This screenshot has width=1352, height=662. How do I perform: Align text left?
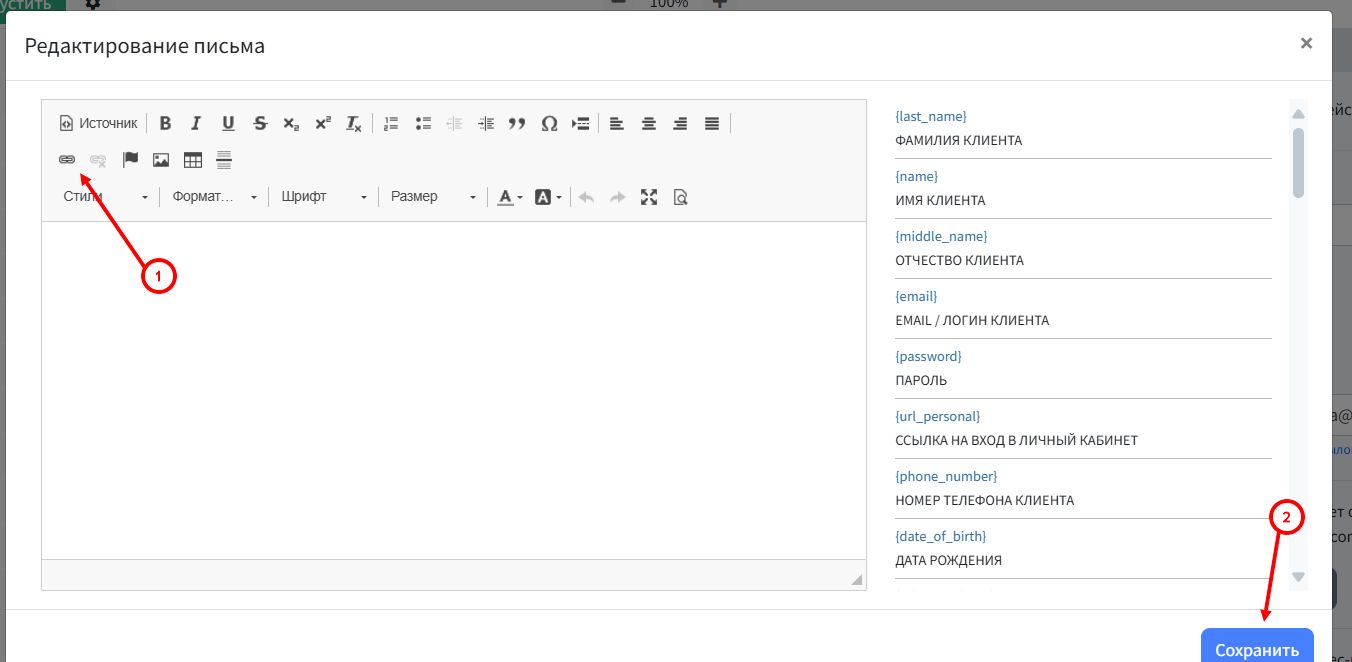pos(617,123)
